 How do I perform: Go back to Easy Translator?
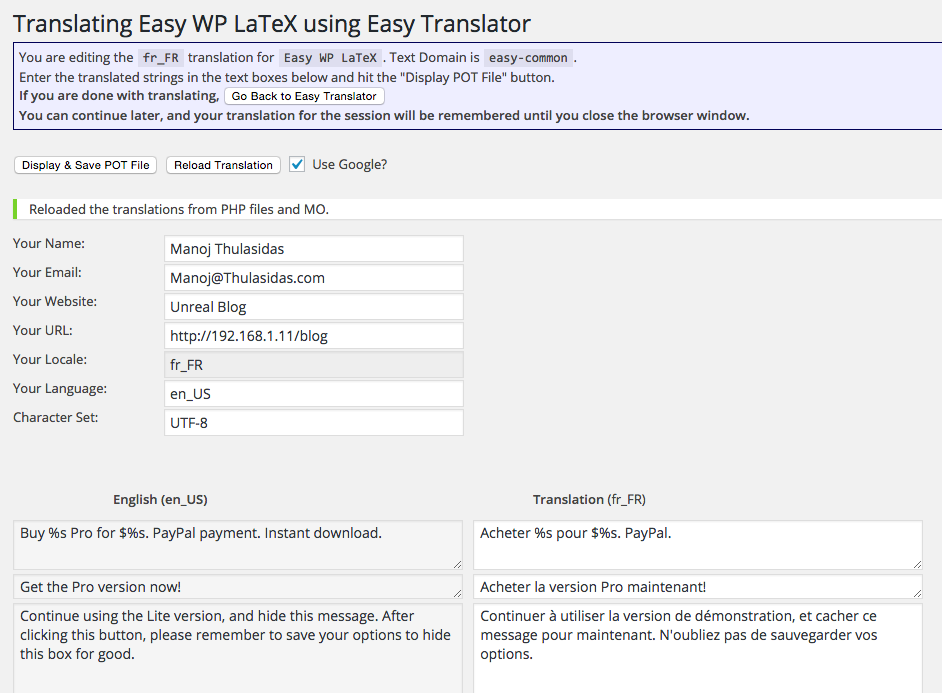[x=304, y=96]
